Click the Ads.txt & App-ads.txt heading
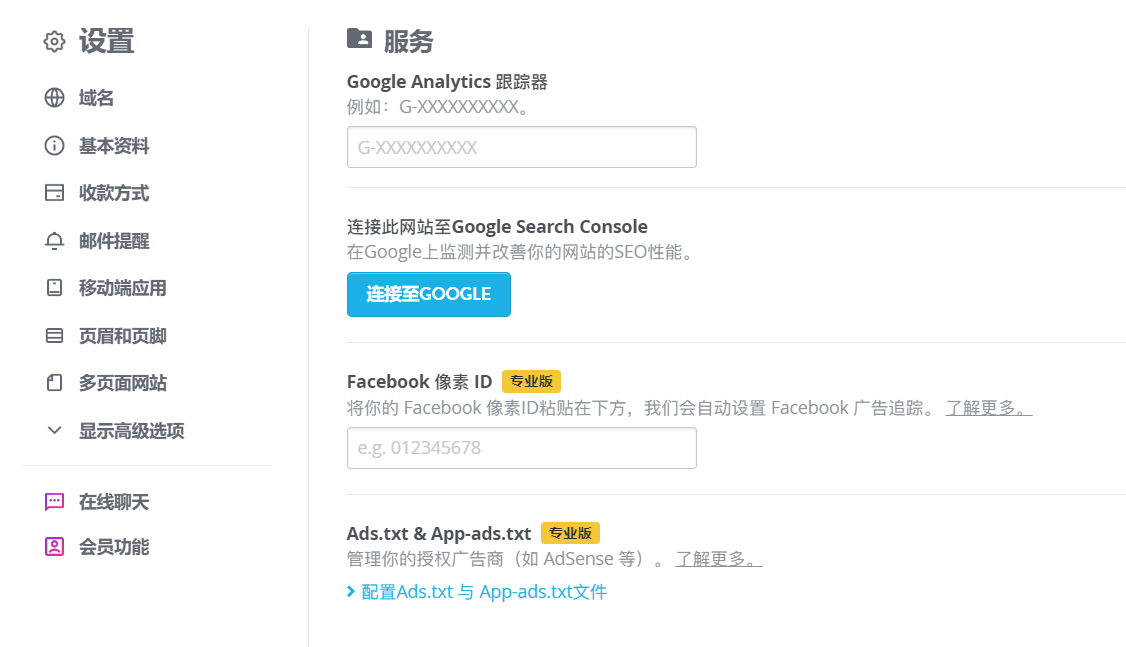The width and height of the screenshot is (1126, 647). [439, 534]
